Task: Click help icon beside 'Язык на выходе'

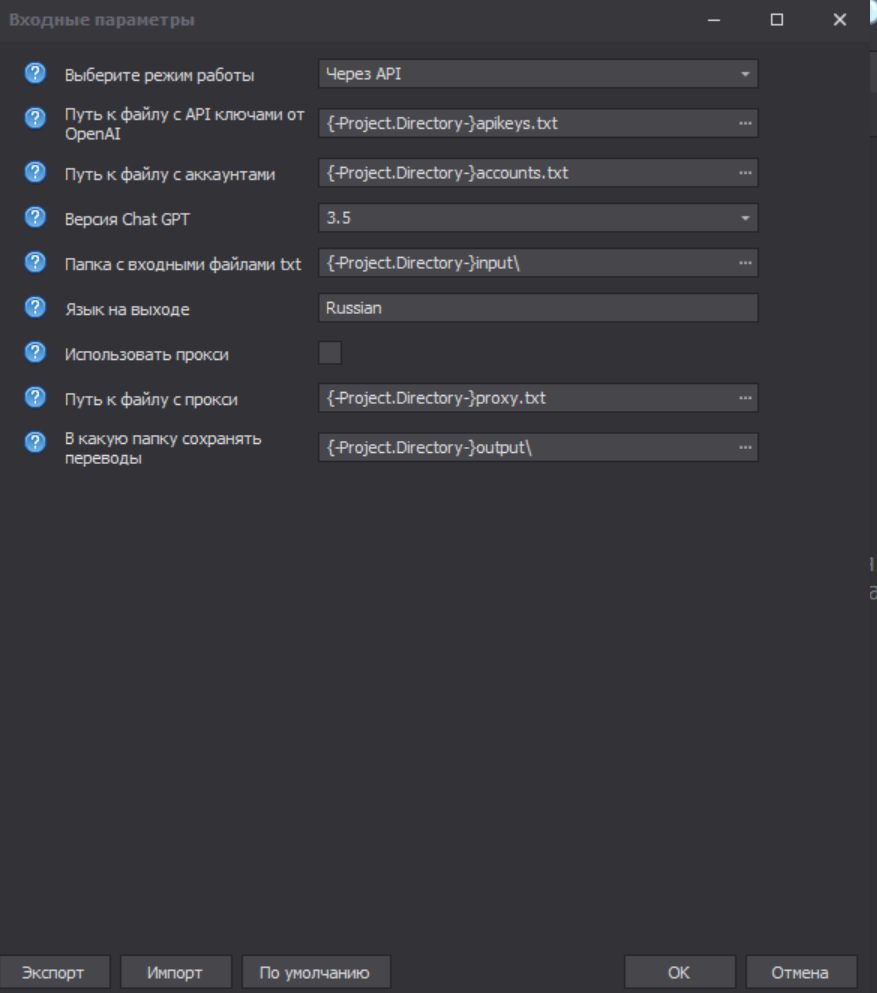Action: click(x=35, y=307)
